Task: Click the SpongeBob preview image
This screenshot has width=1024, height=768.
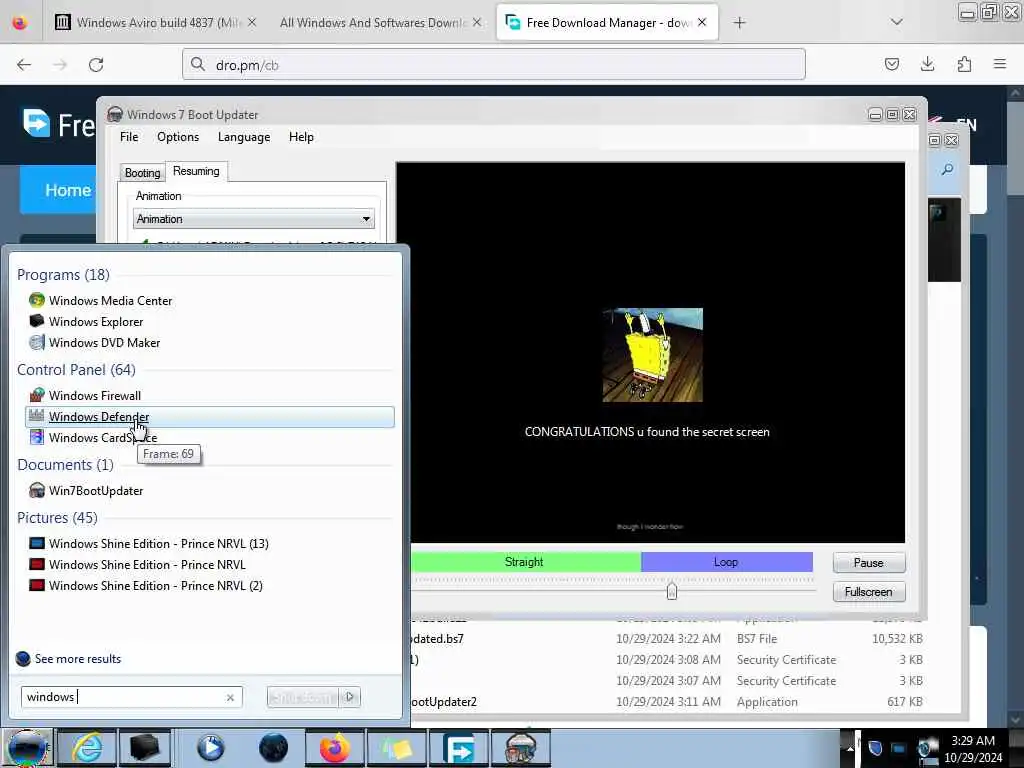Action: click(652, 355)
